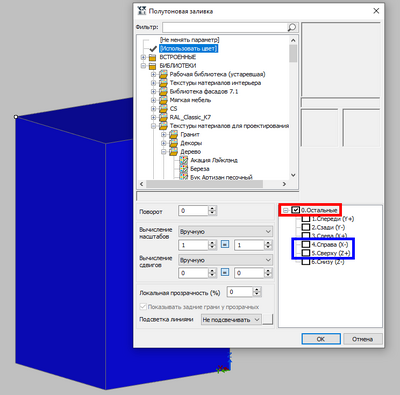400x395 pixels.
Task: Collapse the Дерево tree node
Action: coord(164,152)
